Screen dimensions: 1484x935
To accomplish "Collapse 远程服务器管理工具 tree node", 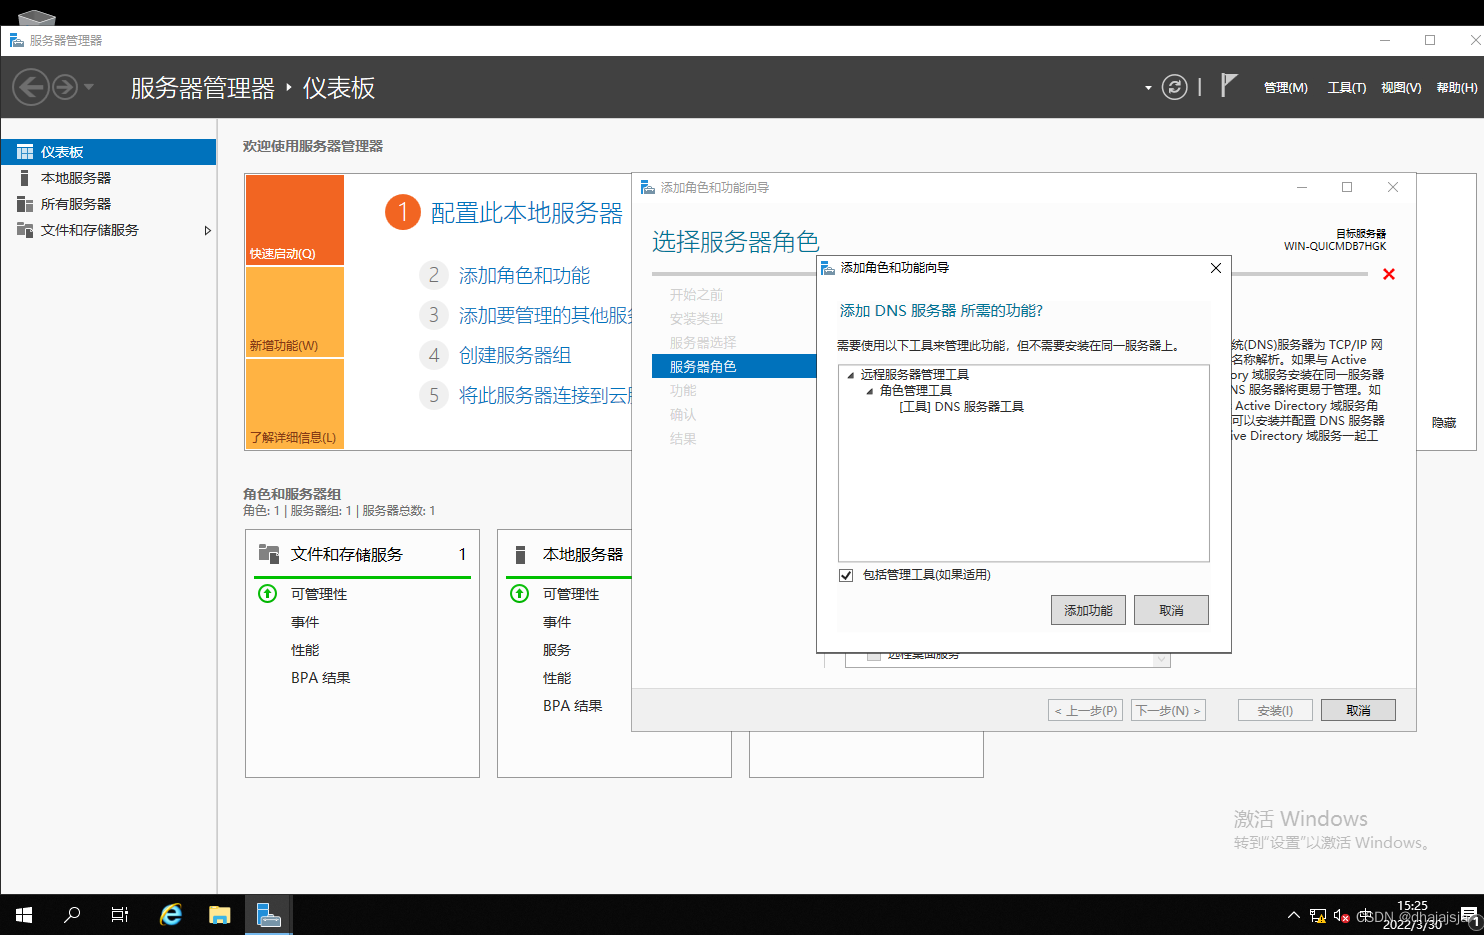I will (851, 375).
